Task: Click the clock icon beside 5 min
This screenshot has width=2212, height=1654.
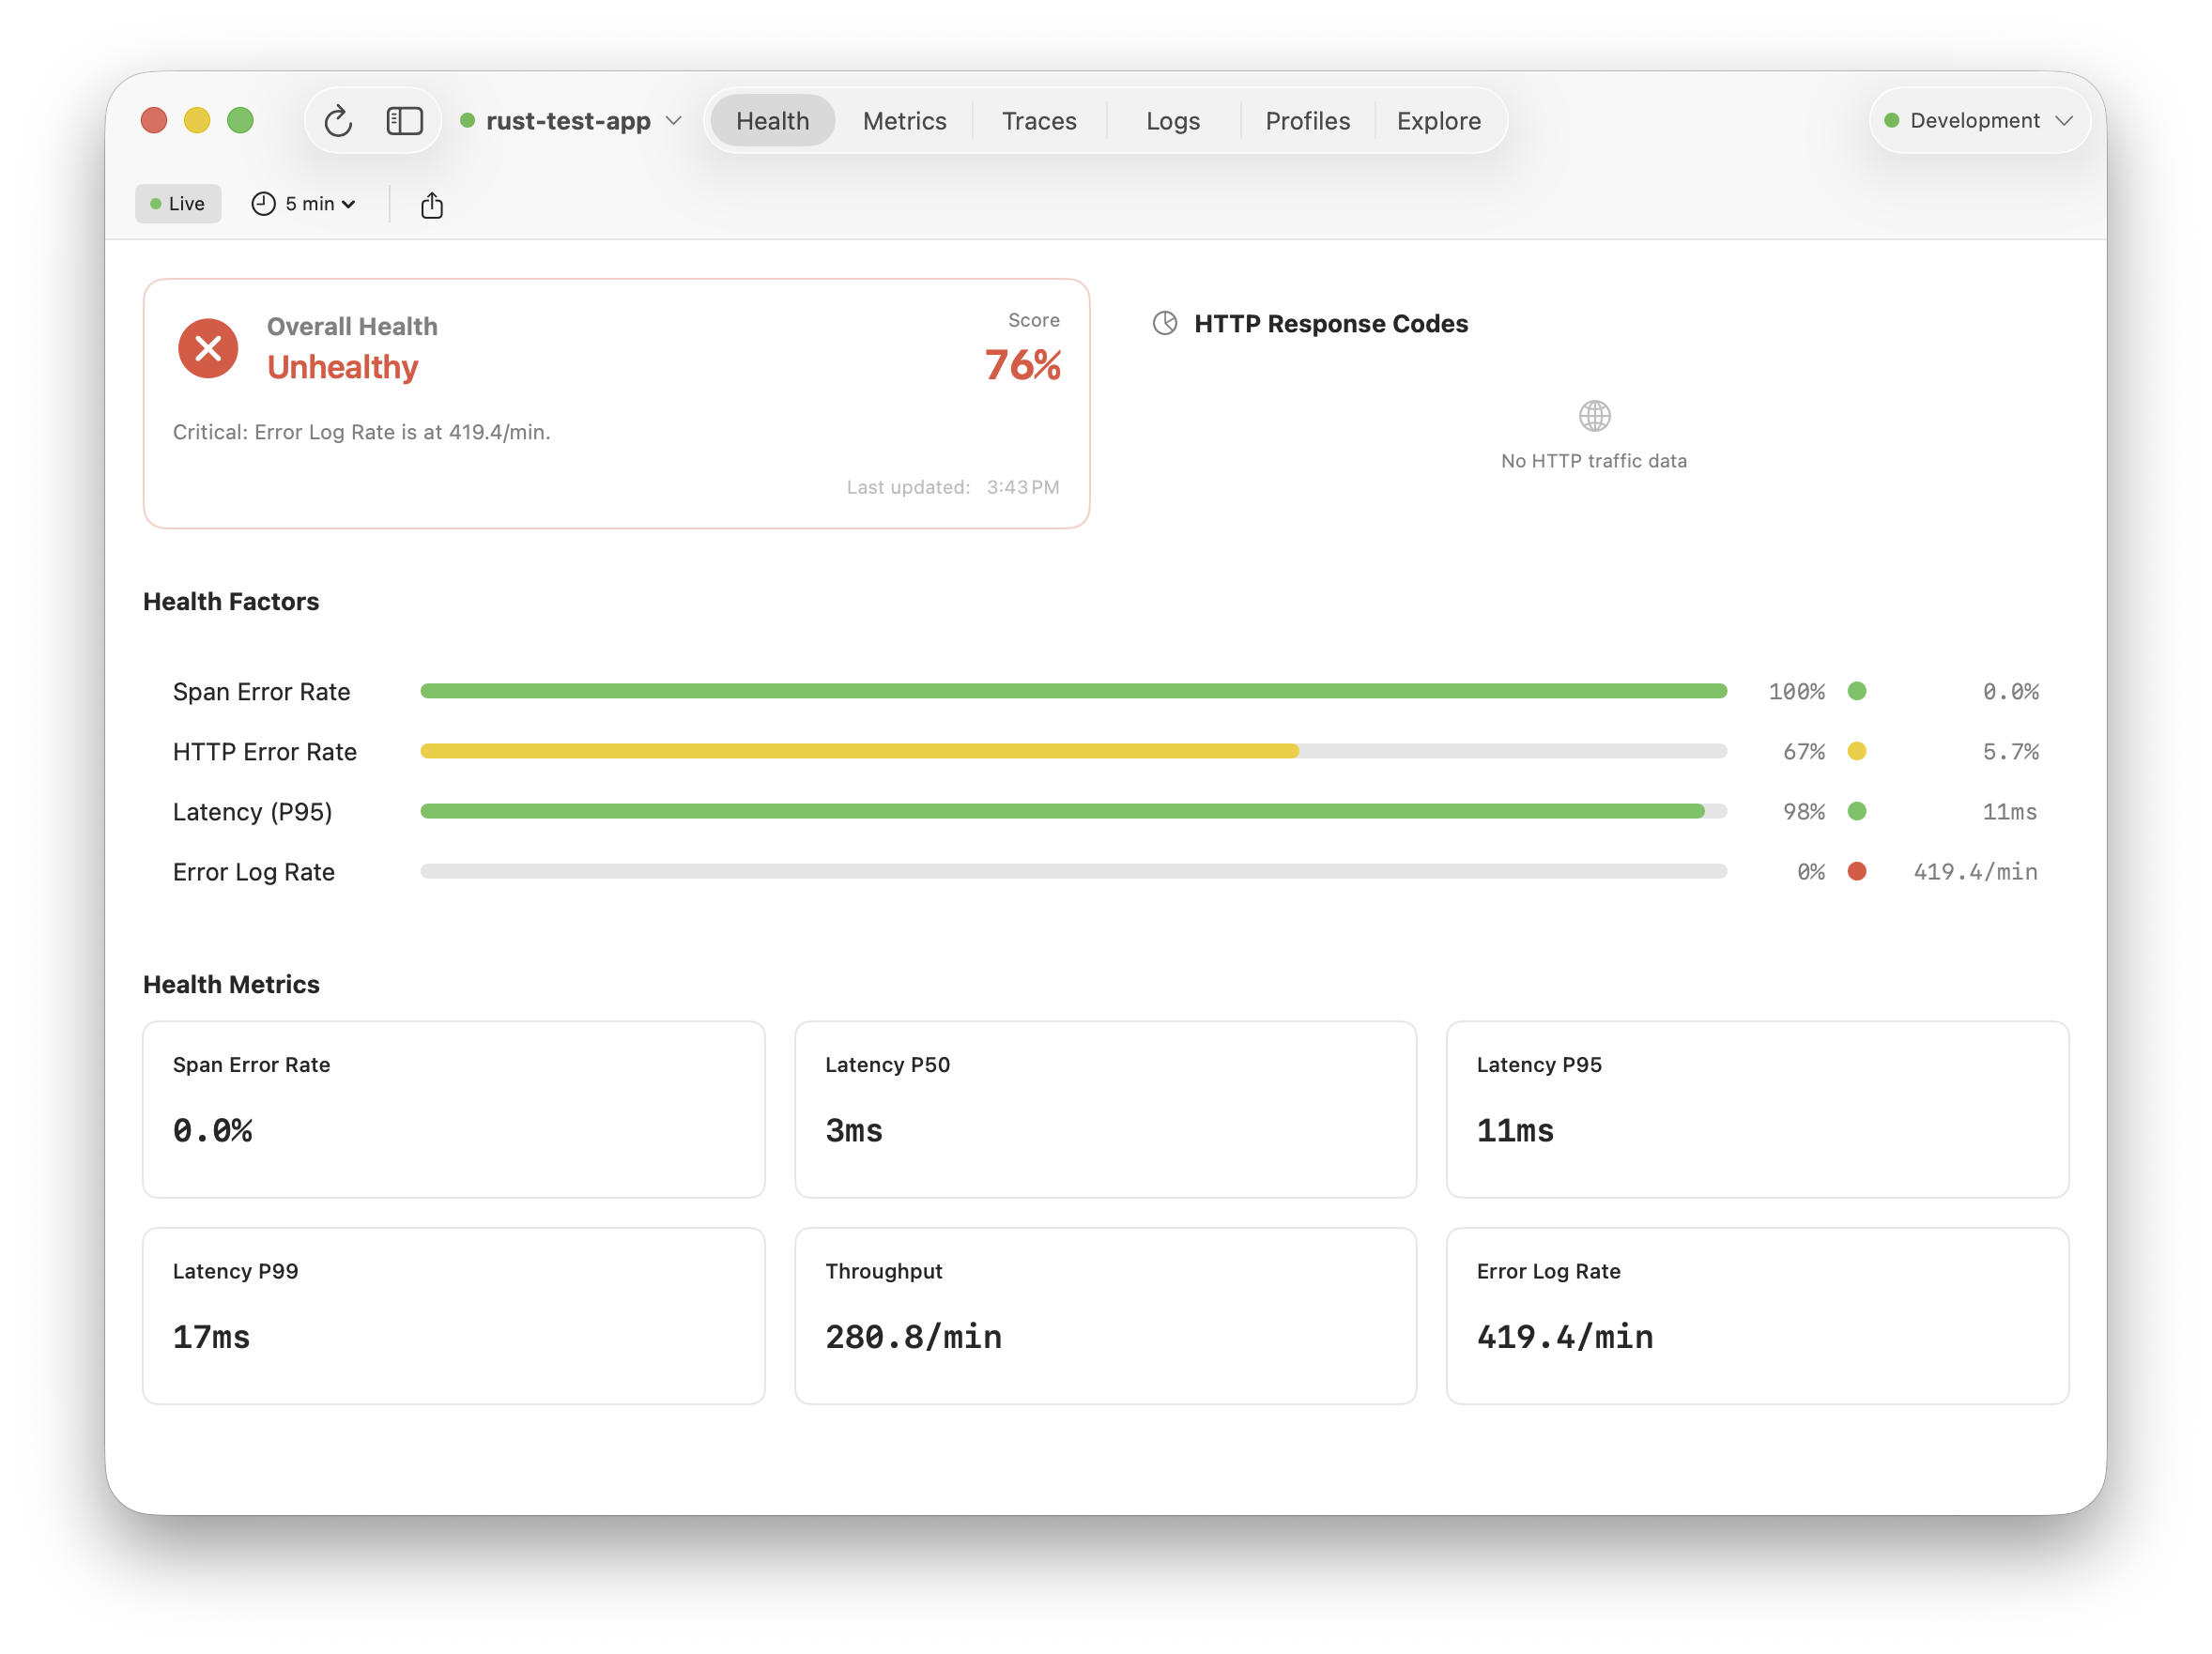Action: point(263,204)
